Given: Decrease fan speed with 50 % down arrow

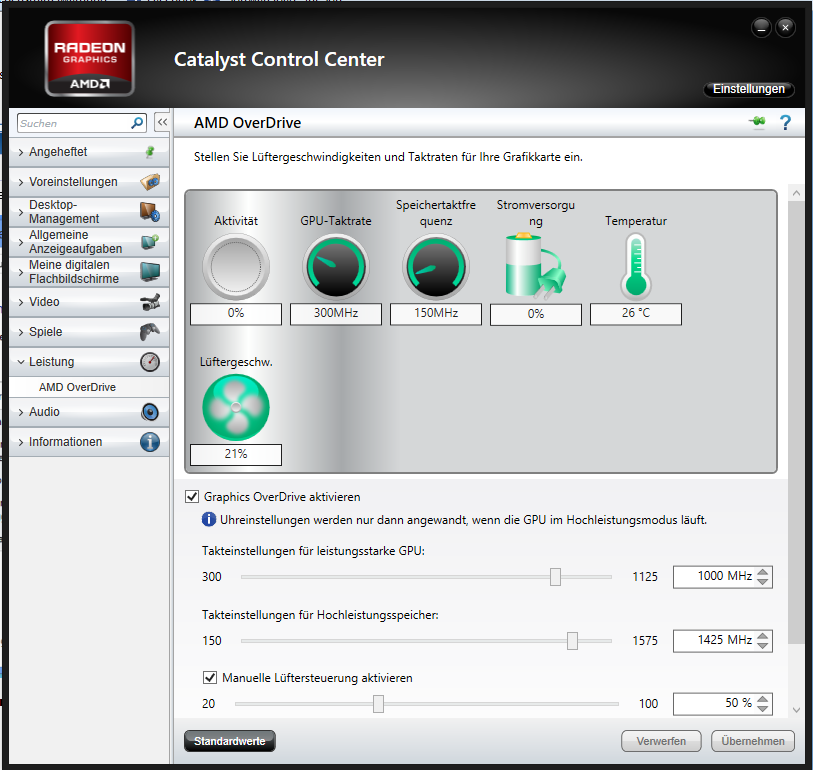Looking at the screenshot, I should point(762,709).
